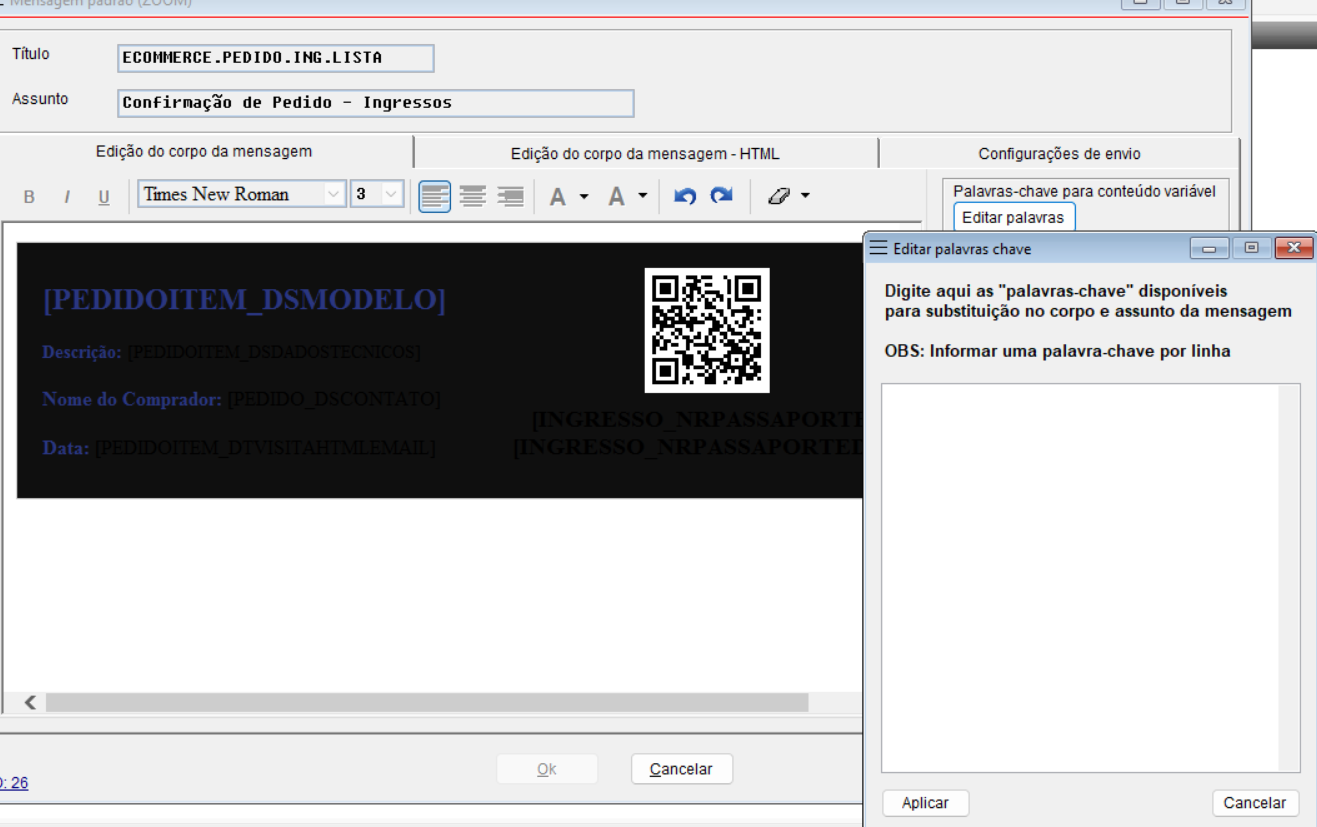Align text to the right
This screenshot has height=827, width=1317.
click(x=510, y=196)
